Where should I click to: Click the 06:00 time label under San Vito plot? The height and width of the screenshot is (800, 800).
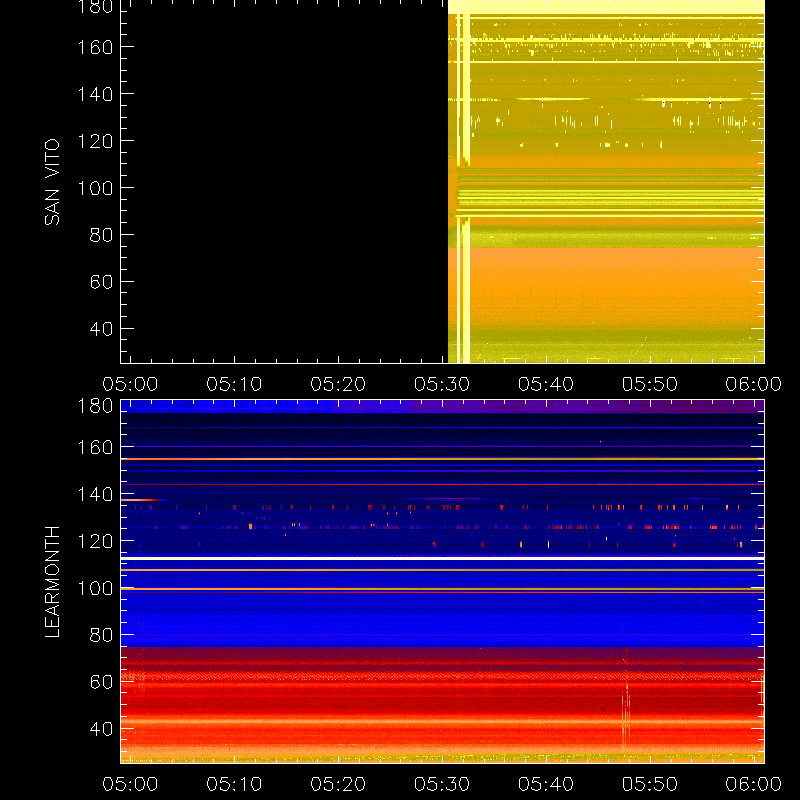click(x=754, y=384)
